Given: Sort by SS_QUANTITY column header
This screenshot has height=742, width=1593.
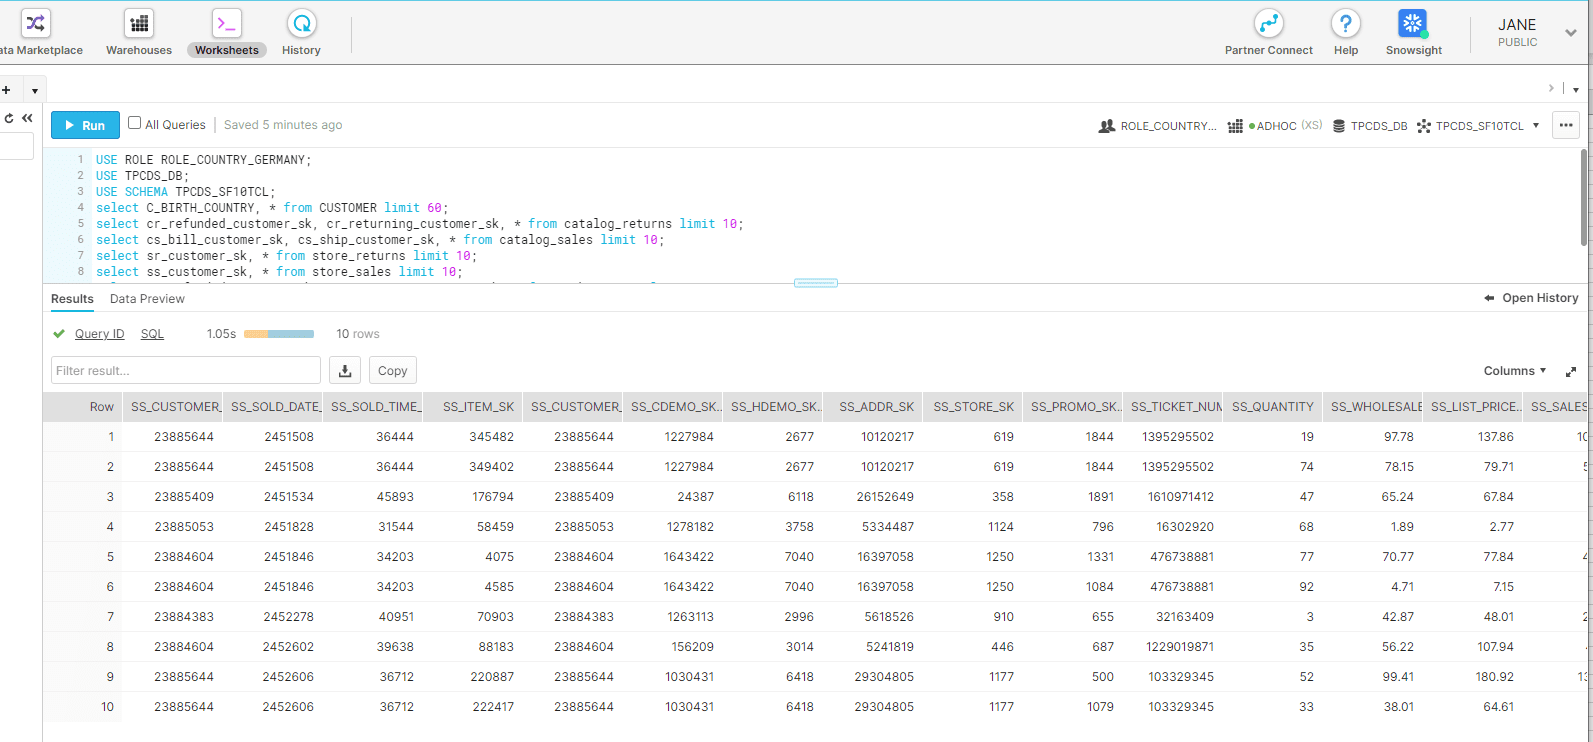Looking at the screenshot, I should (x=1272, y=407).
